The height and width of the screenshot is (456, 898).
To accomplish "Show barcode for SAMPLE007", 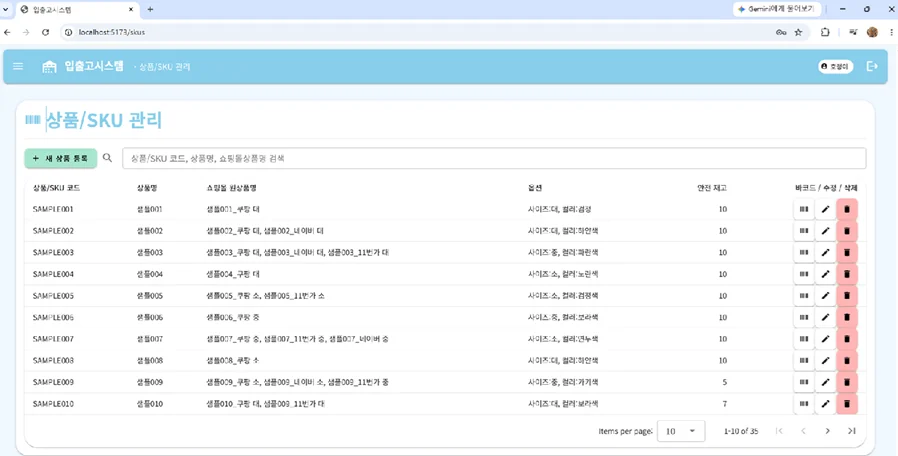I will click(804, 339).
